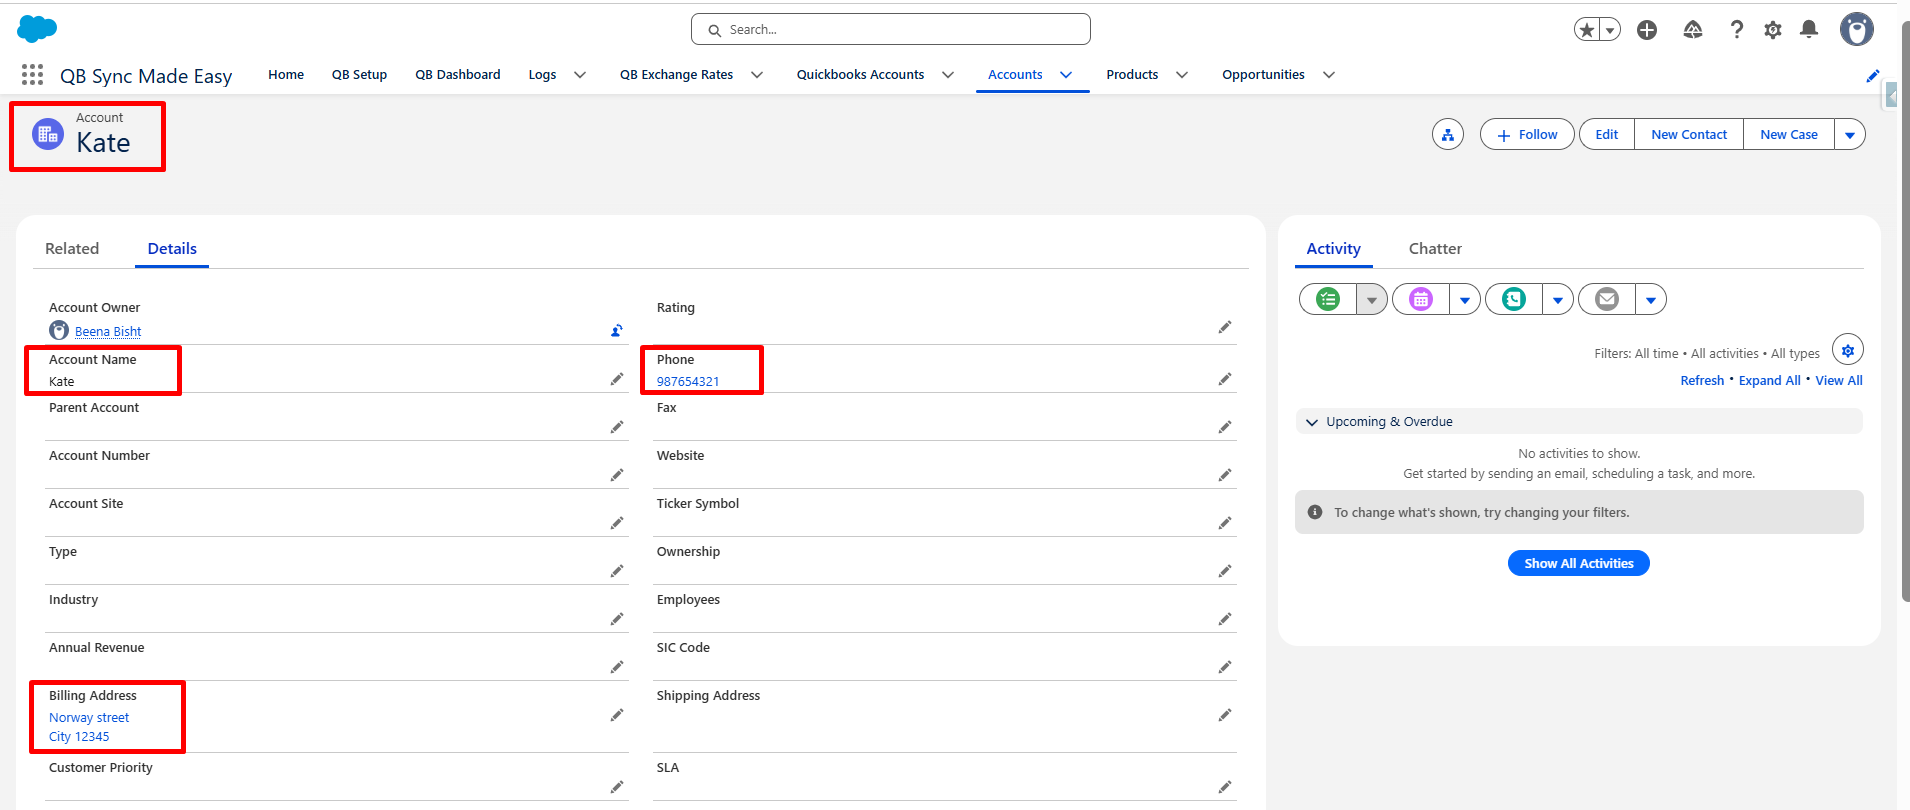Open the Setup gear icon
The height and width of the screenshot is (810, 1910).
[1773, 30]
